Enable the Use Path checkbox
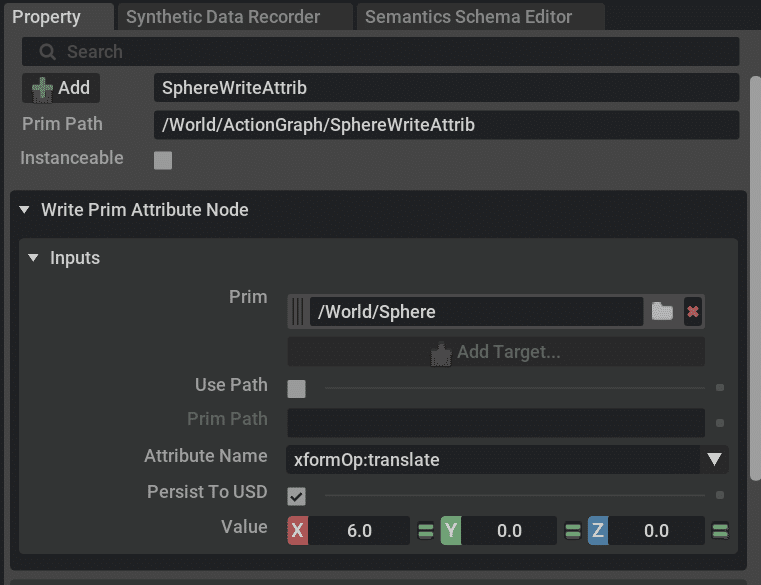The image size is (761, 585). [296, 388]
